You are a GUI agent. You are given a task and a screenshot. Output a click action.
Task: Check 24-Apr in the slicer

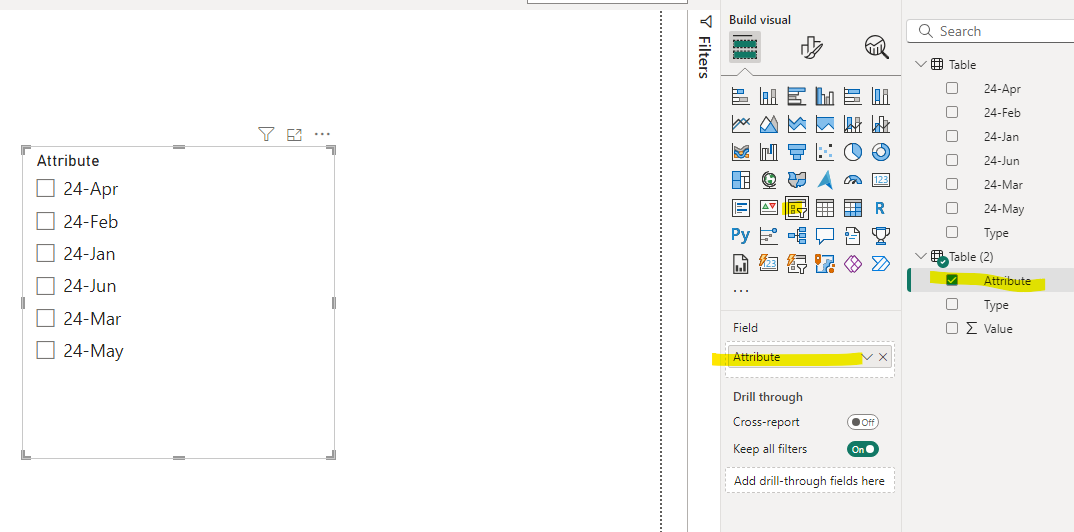click(x=45, y=188)
